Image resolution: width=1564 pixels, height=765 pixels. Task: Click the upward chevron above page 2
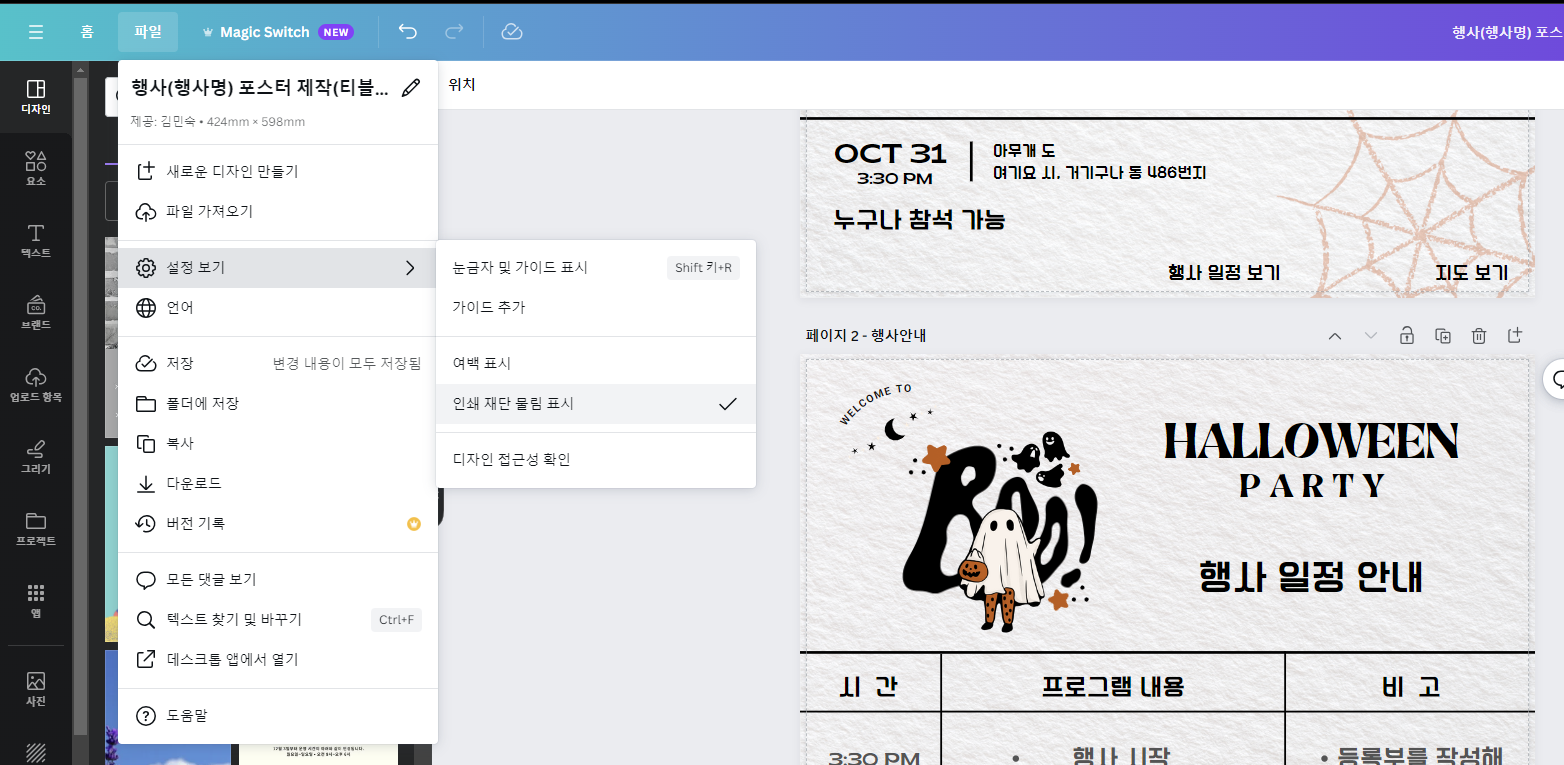click(1334, 336)
